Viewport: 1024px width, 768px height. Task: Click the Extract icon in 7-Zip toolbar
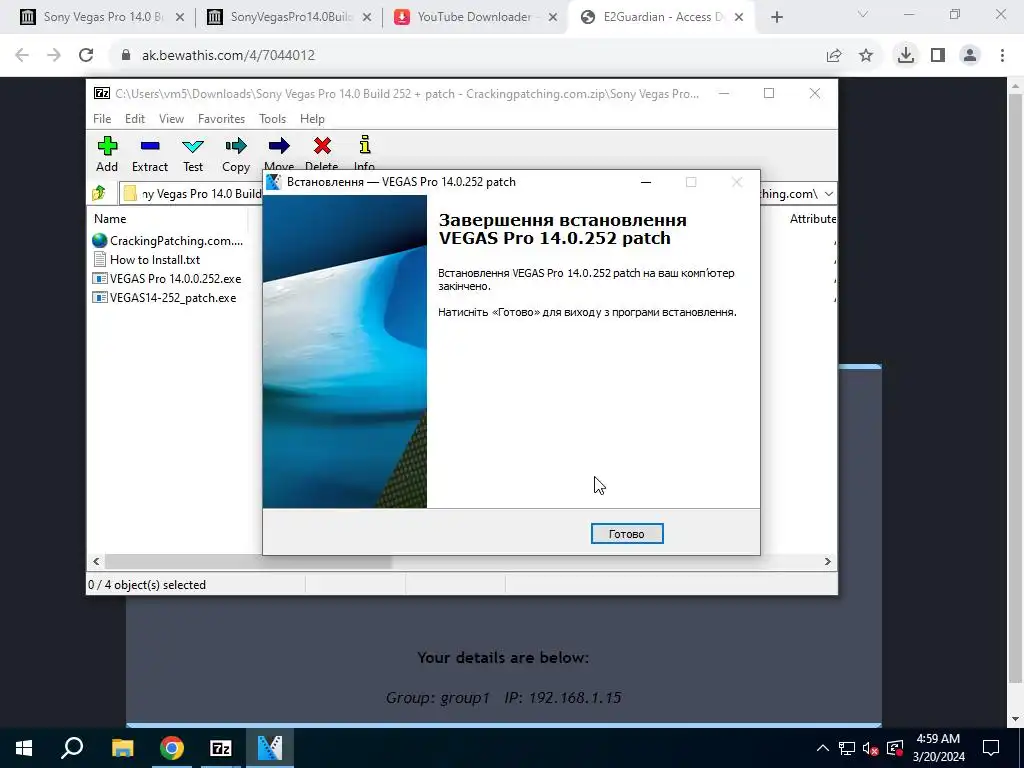[150, 146]
